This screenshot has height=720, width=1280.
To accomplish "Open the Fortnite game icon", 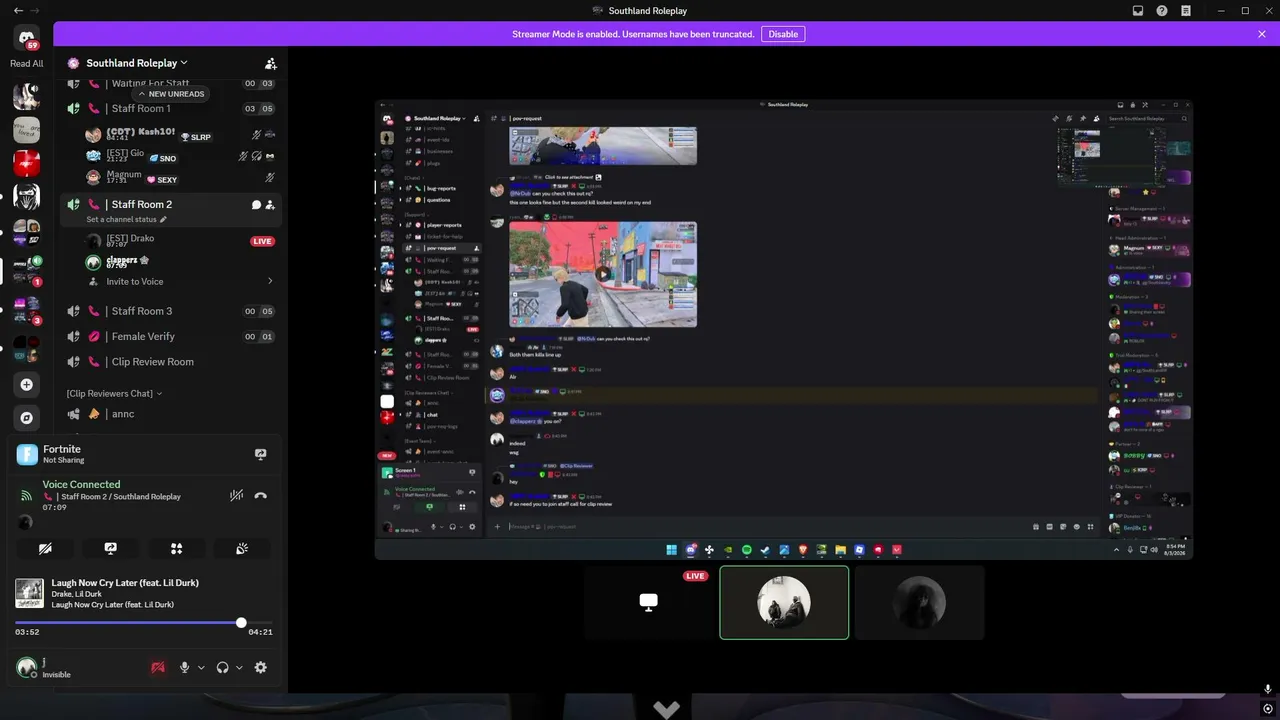I will point(27,455).
